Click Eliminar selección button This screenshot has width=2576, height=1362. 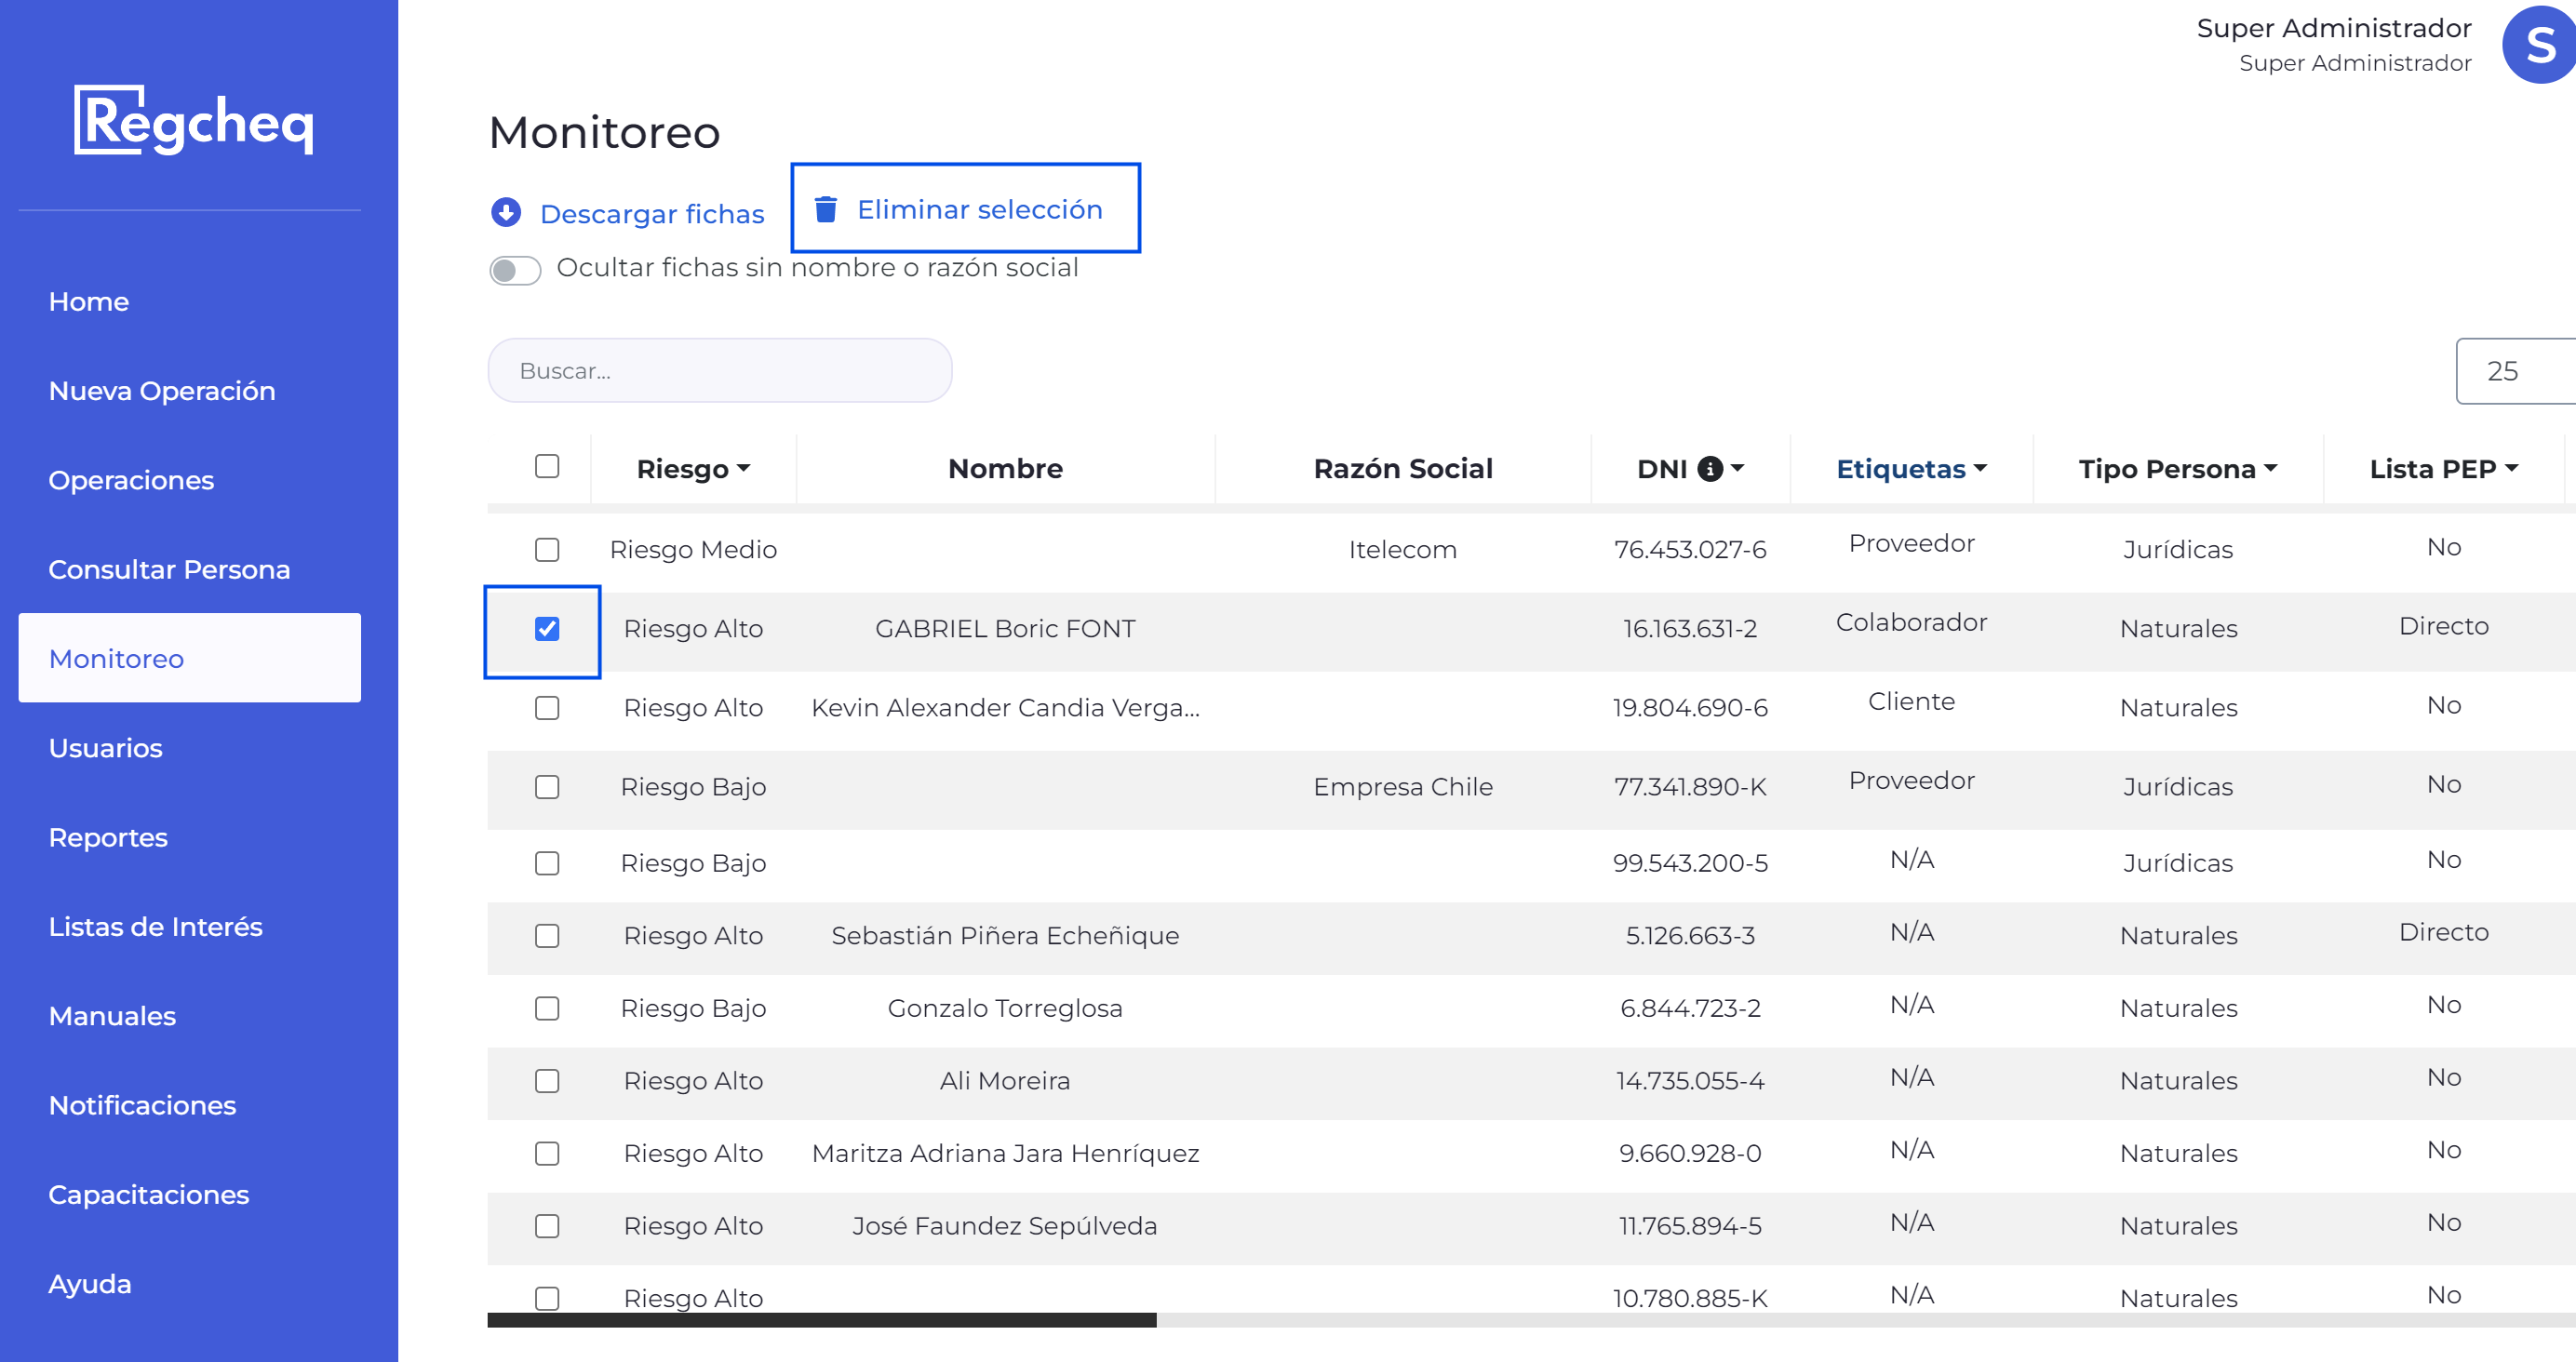965,208
